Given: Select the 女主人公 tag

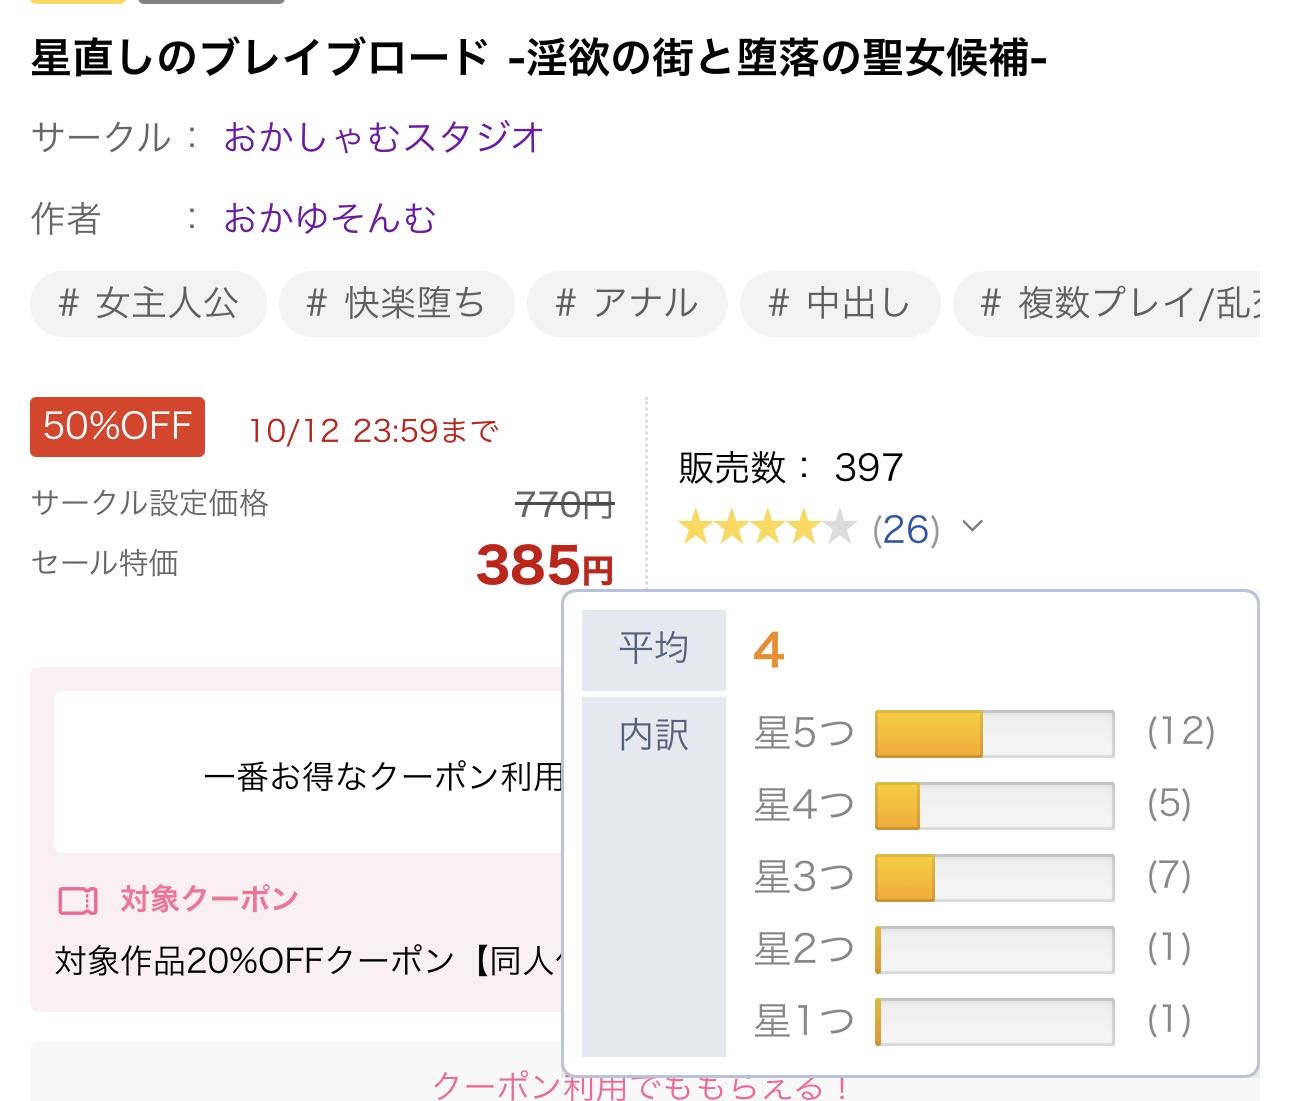Looking at the screenshot, I should click(x=149, y=303).
